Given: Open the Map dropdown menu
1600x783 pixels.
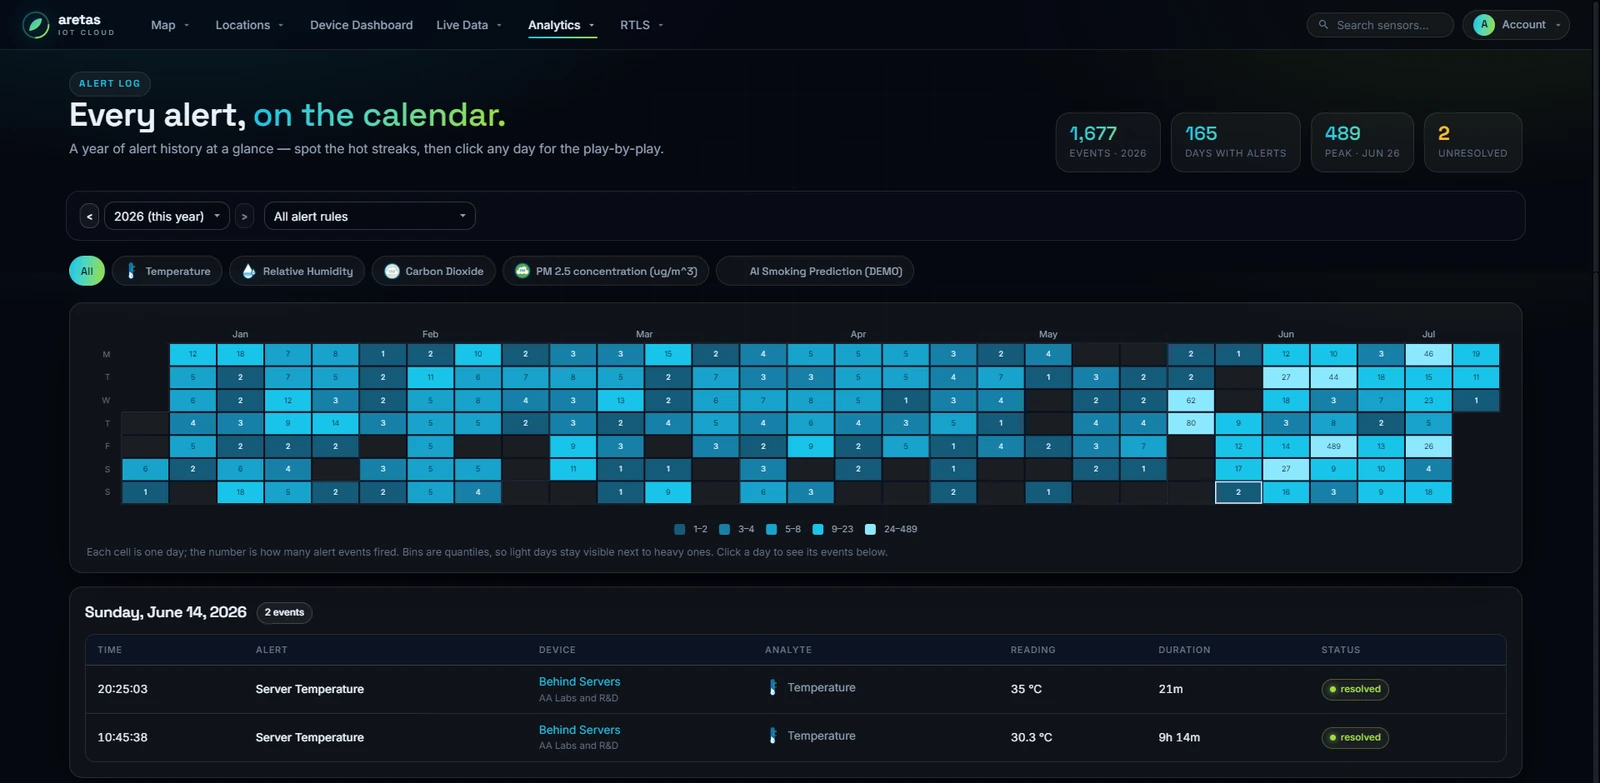Looking at the screenshot, I should click(x=170, y=25).
